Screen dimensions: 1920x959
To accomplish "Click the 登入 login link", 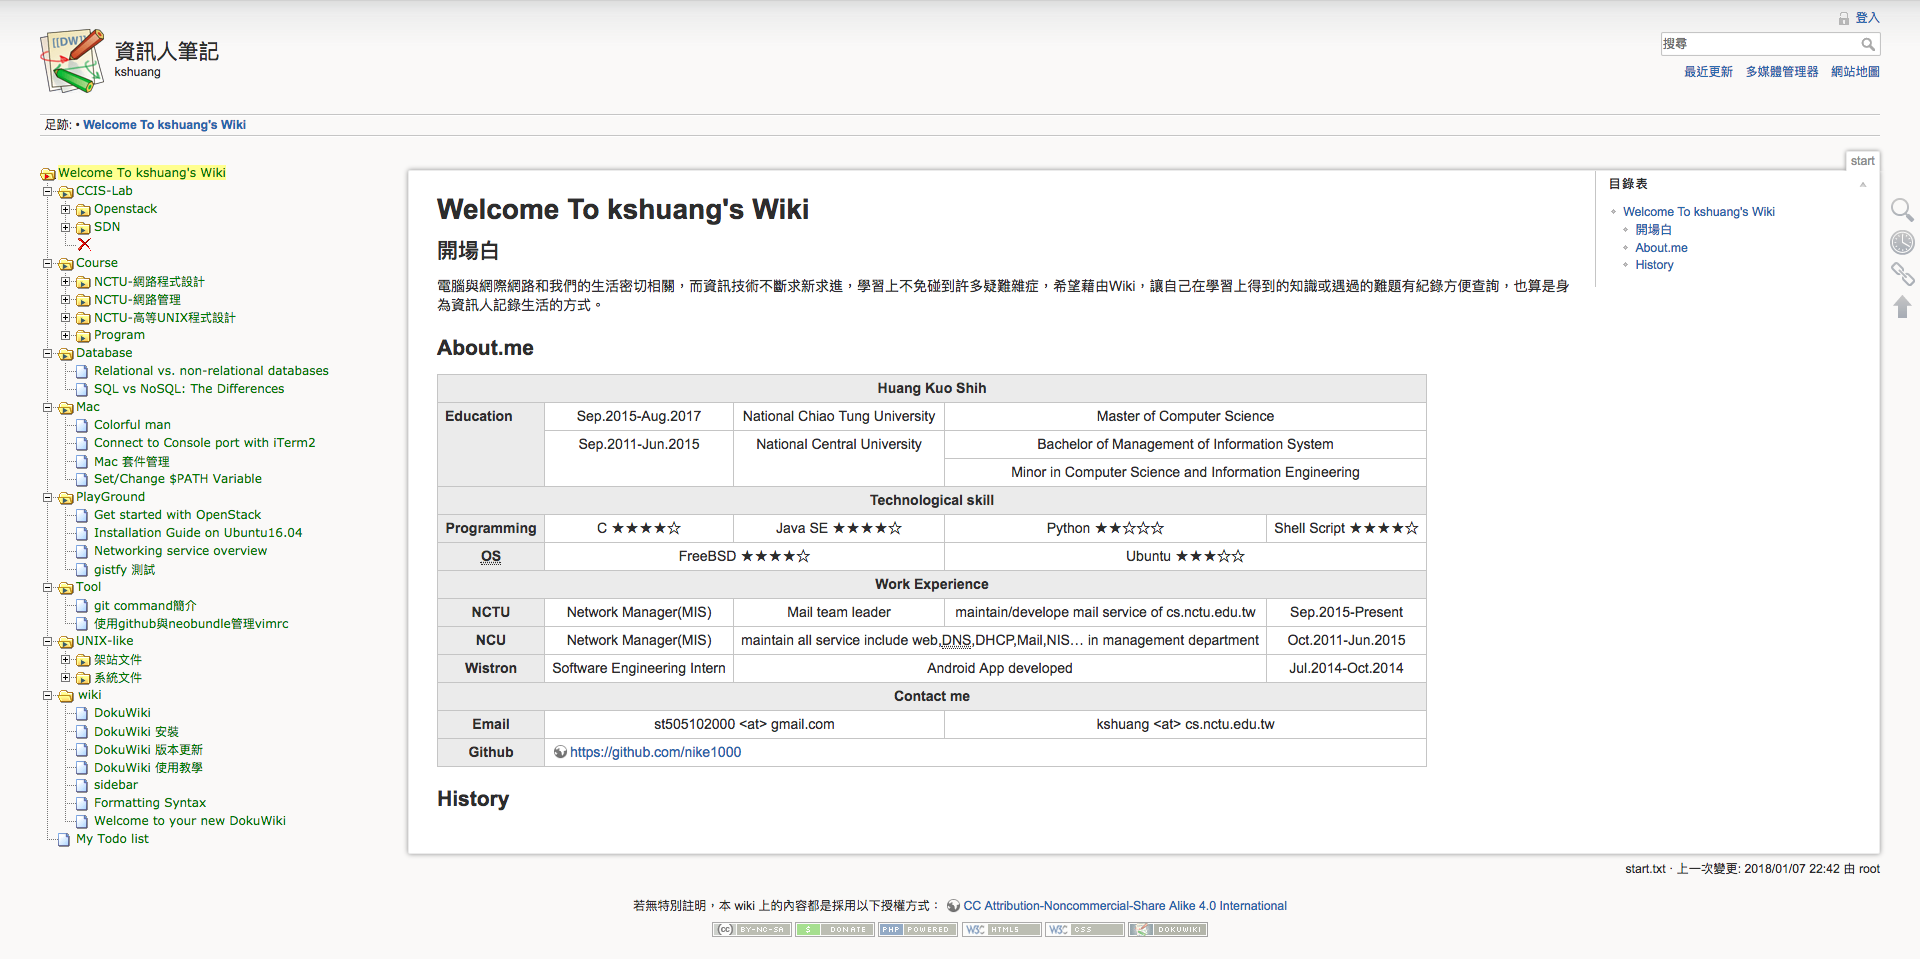I will coord(1866,18).
